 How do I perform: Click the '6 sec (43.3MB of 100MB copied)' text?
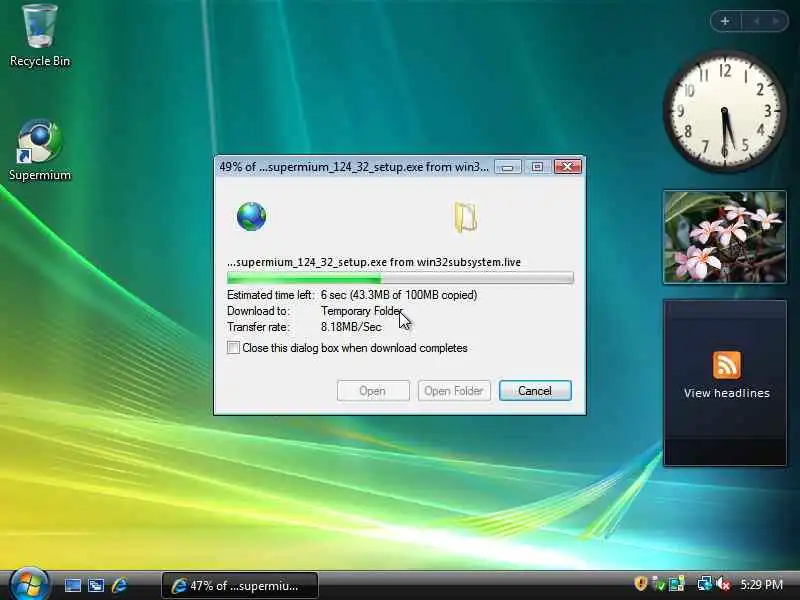(399, 295)
